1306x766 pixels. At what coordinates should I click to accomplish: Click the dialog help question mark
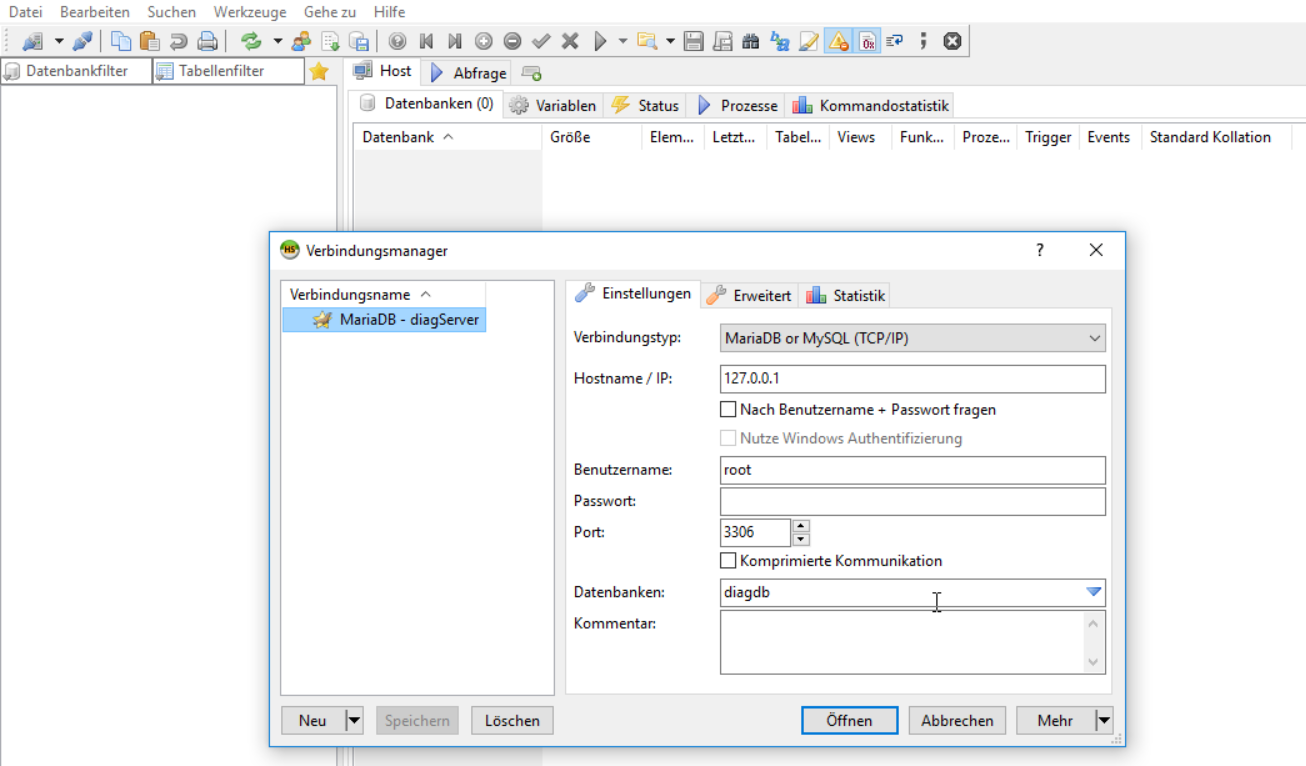point(1040,250)
